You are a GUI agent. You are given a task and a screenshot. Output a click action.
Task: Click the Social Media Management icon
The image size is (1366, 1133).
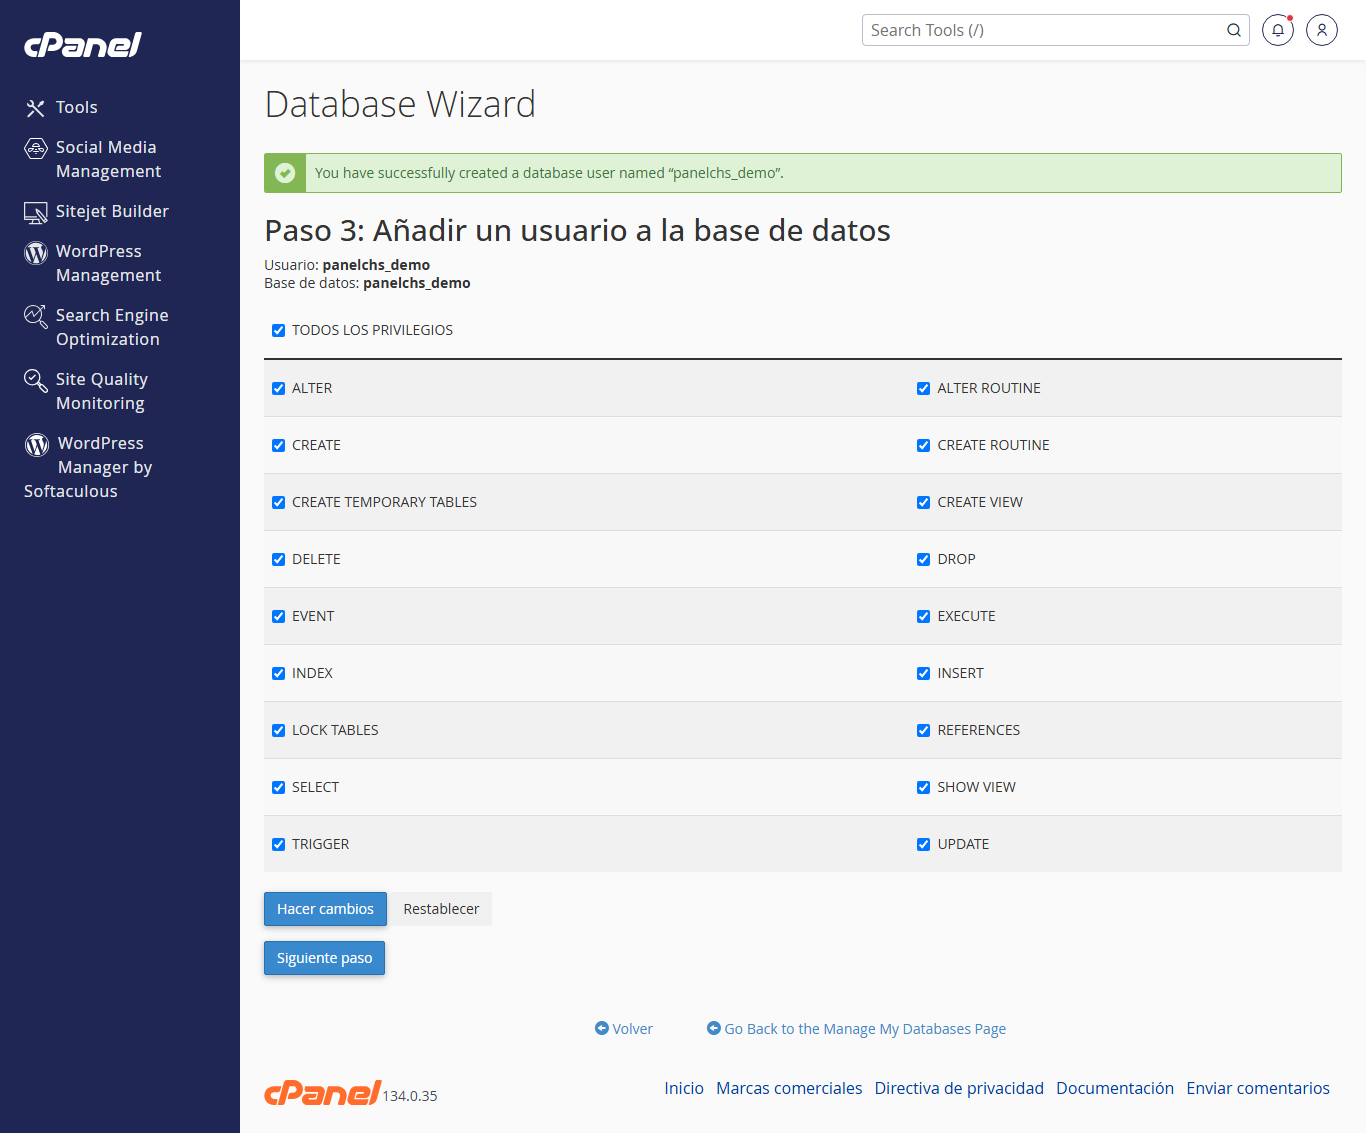36,149
